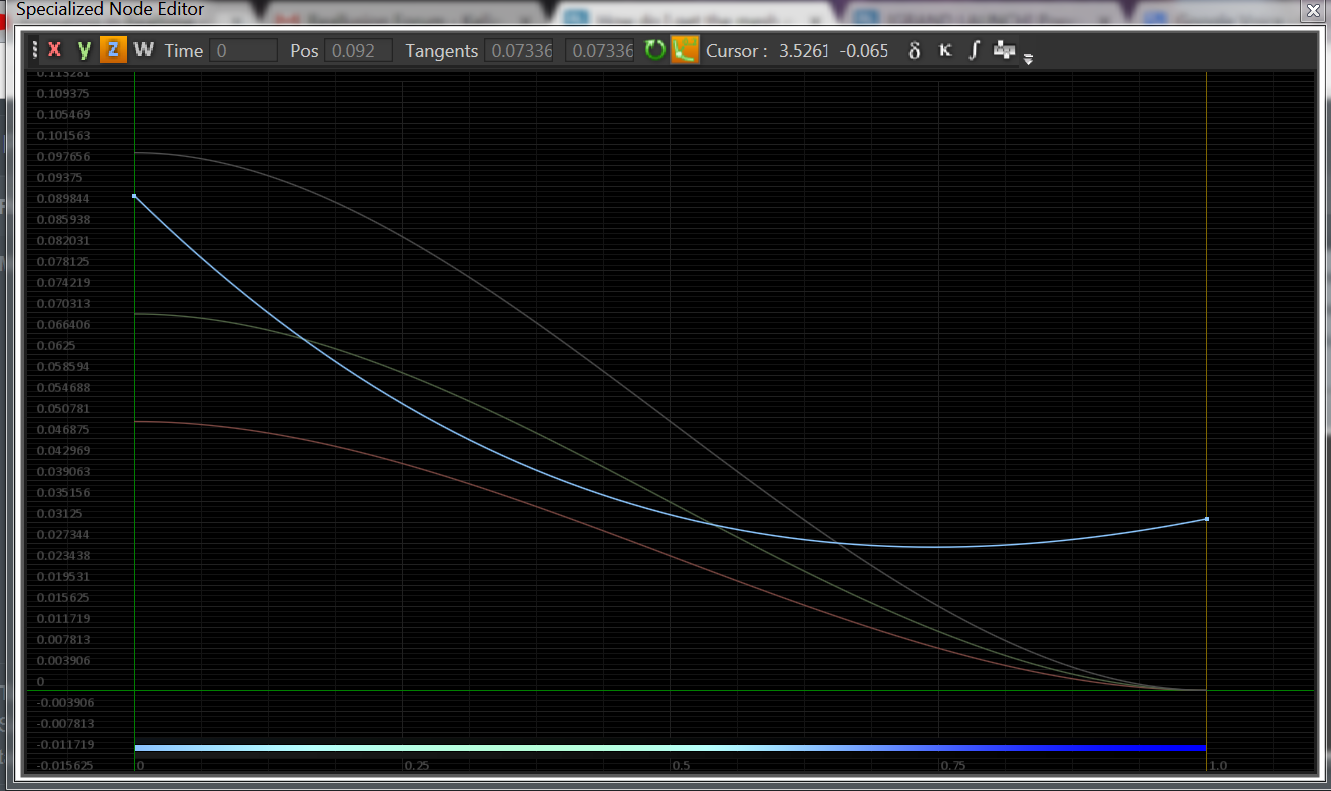Click the 0.03125 value on the vertical axis
The image size is (1331, 791).
57,513
